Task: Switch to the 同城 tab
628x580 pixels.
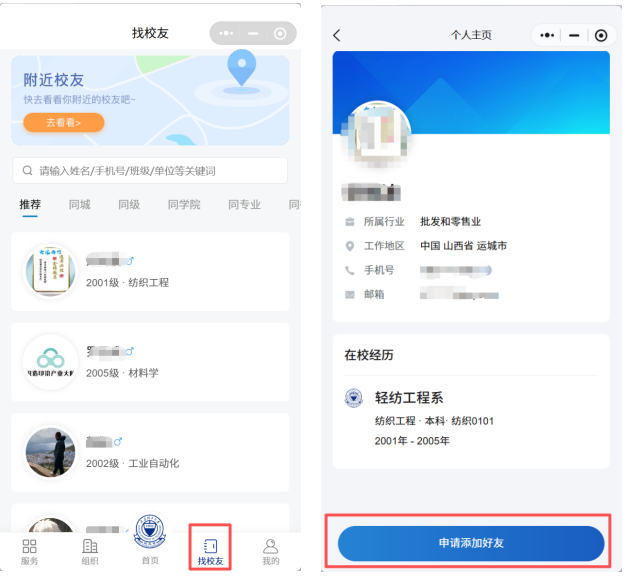Action: [x=80, y=205]
